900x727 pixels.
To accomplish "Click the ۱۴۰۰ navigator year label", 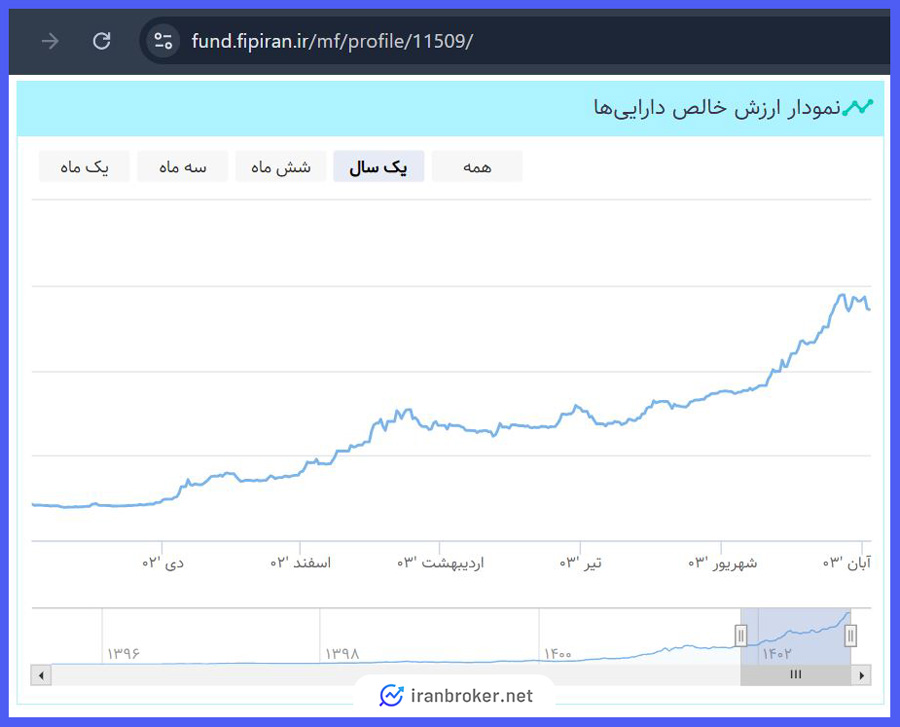I will [x=558, y=654].
